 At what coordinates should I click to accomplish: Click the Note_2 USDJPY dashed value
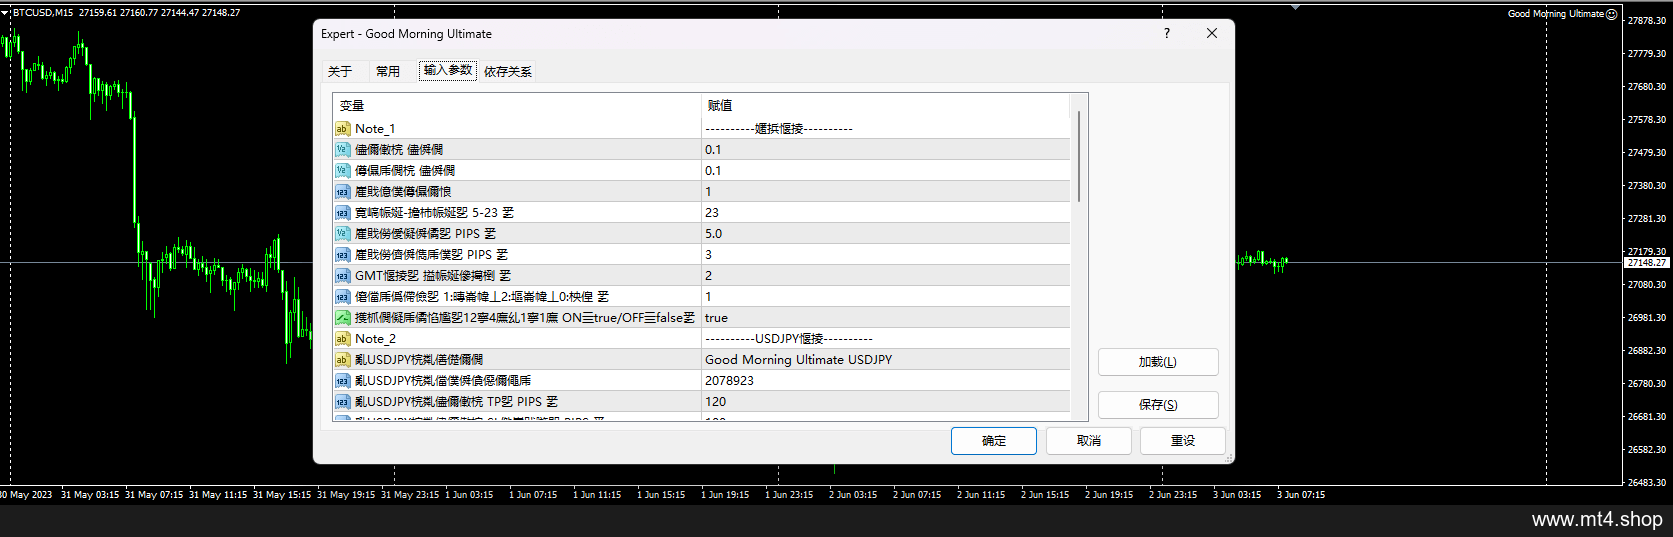tap(789, 338)
